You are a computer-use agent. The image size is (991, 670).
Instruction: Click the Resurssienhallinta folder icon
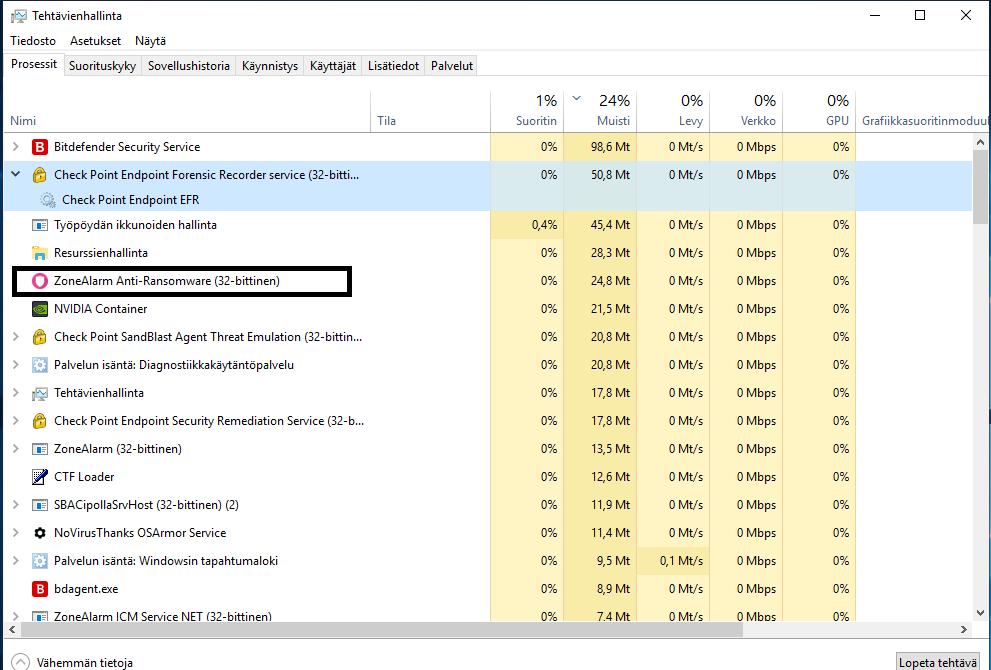[40, 253]
